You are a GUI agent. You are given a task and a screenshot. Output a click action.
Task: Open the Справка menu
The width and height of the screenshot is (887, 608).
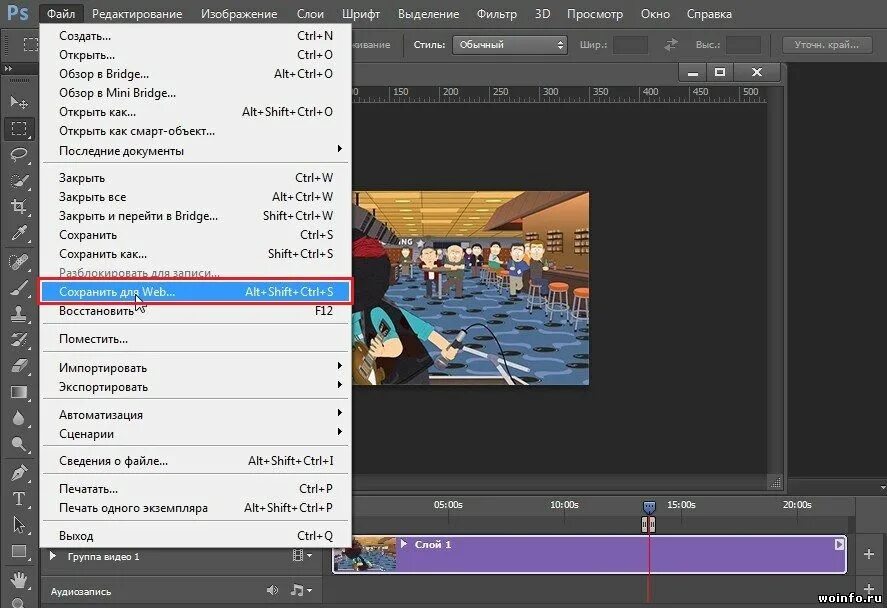(x=709, y=14)
